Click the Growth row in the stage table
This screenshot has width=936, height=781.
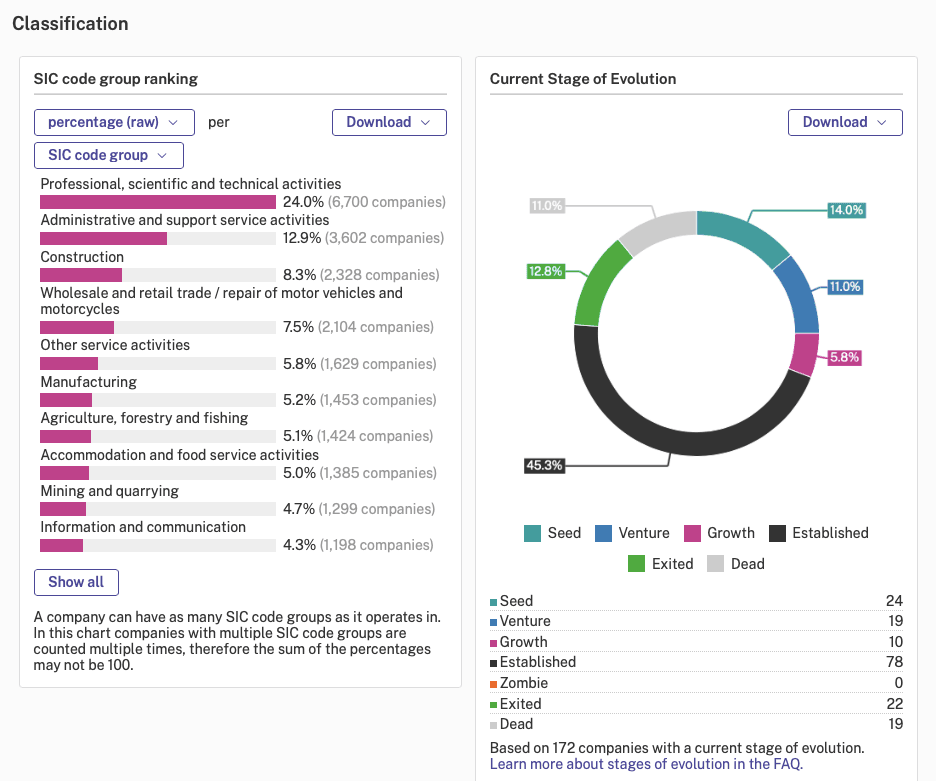[696, 642]
